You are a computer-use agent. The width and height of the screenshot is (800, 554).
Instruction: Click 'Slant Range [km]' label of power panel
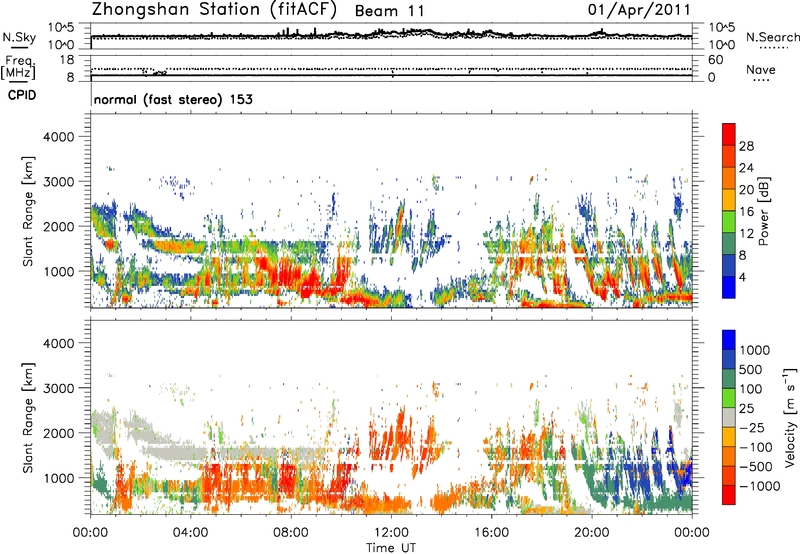28,211
